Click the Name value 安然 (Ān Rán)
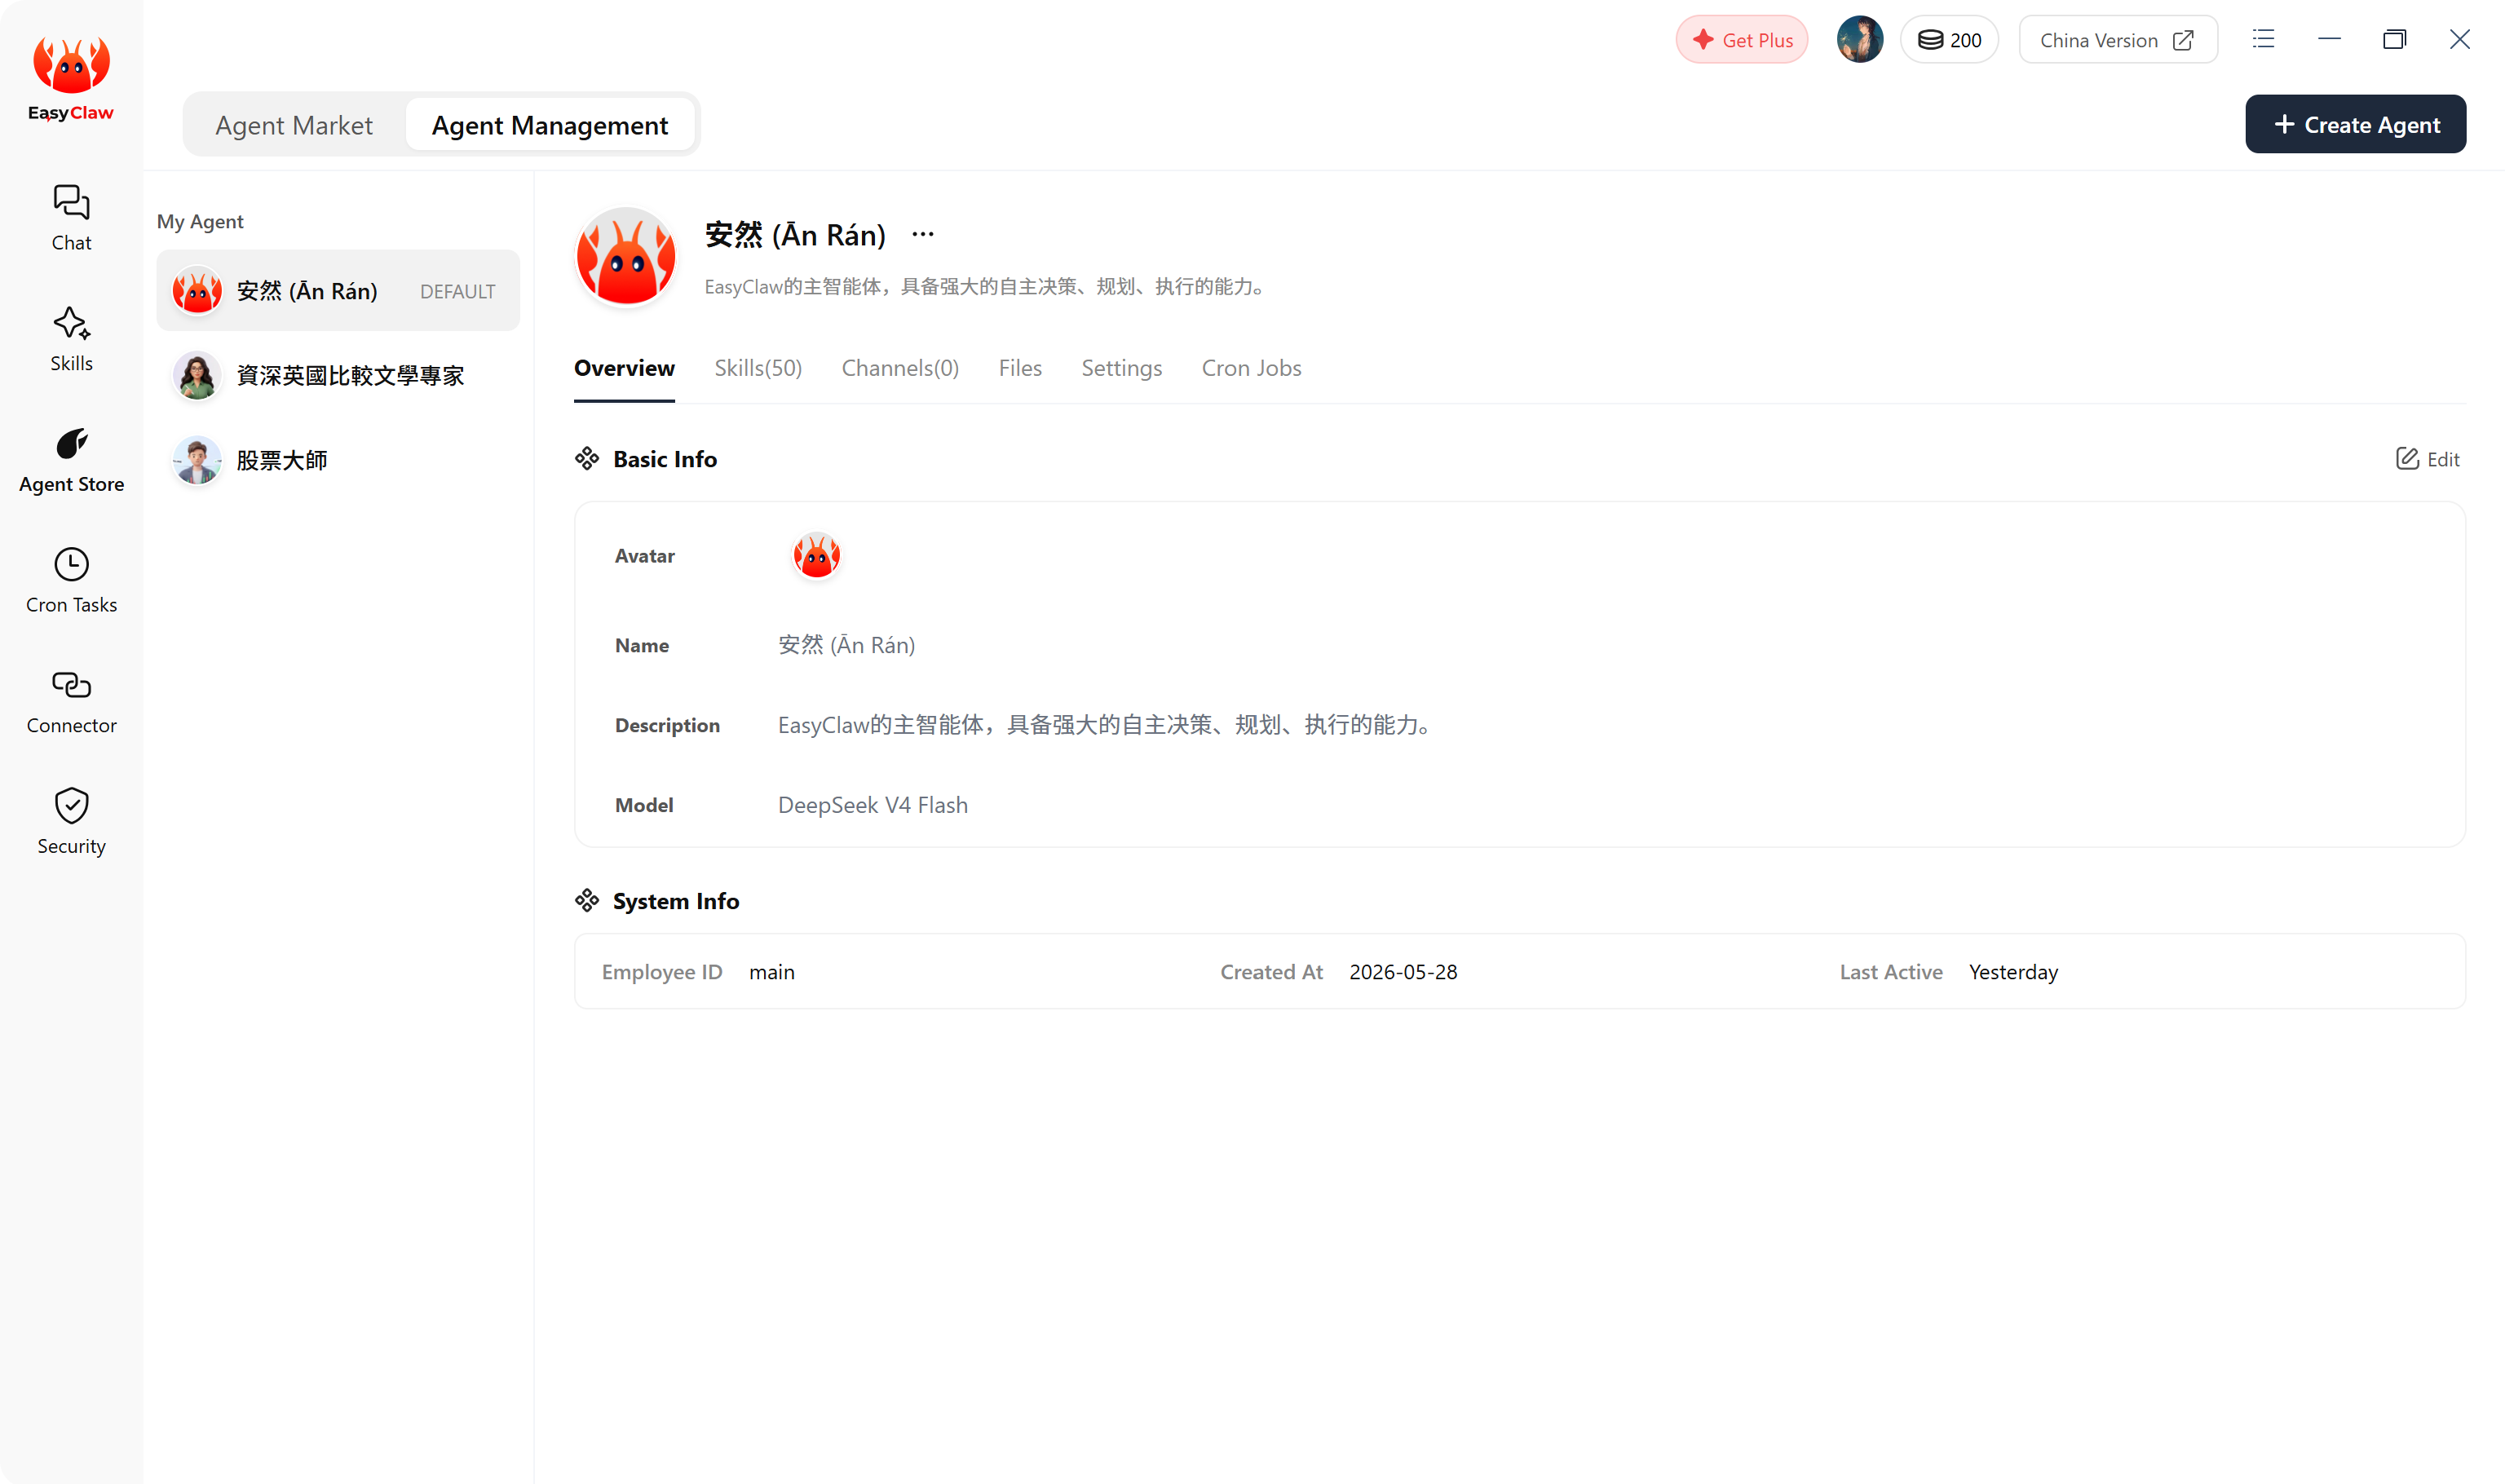This screenshot has width=2505, height=1484. pyautogui.click(x=846, y=645)
